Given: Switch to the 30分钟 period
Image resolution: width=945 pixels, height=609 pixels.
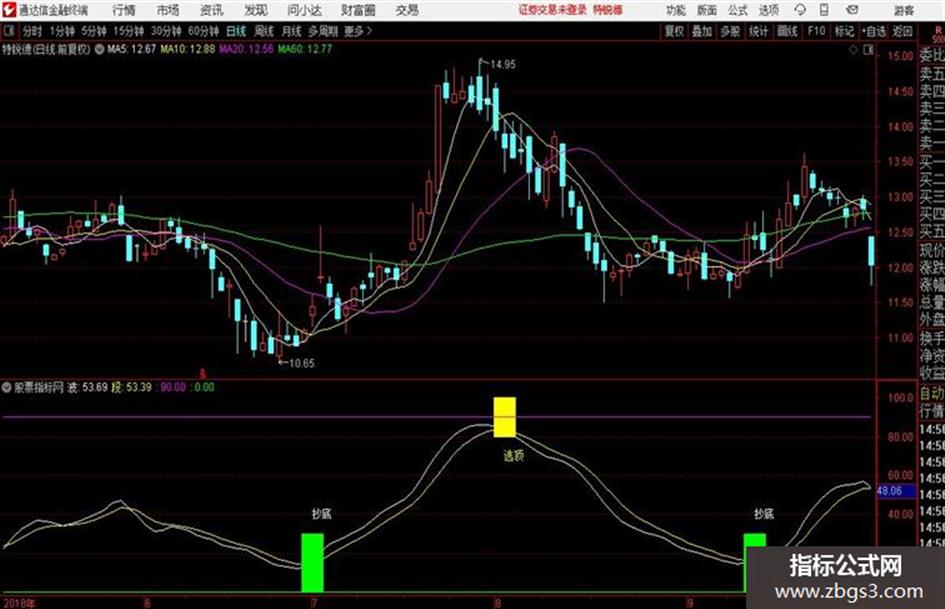Looking at the screenshot, I should point(166,31).
